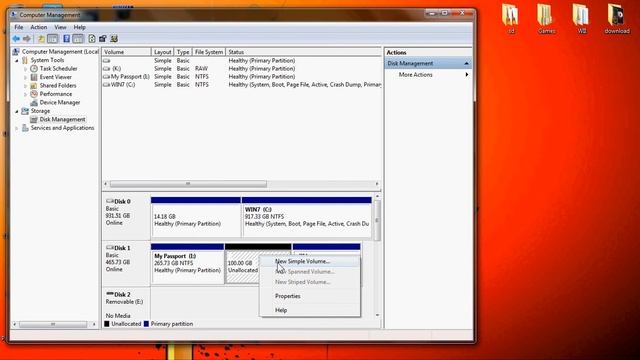Click the blue Help question mark icon
Screen dimensions: 640x360
click(66, 39)
